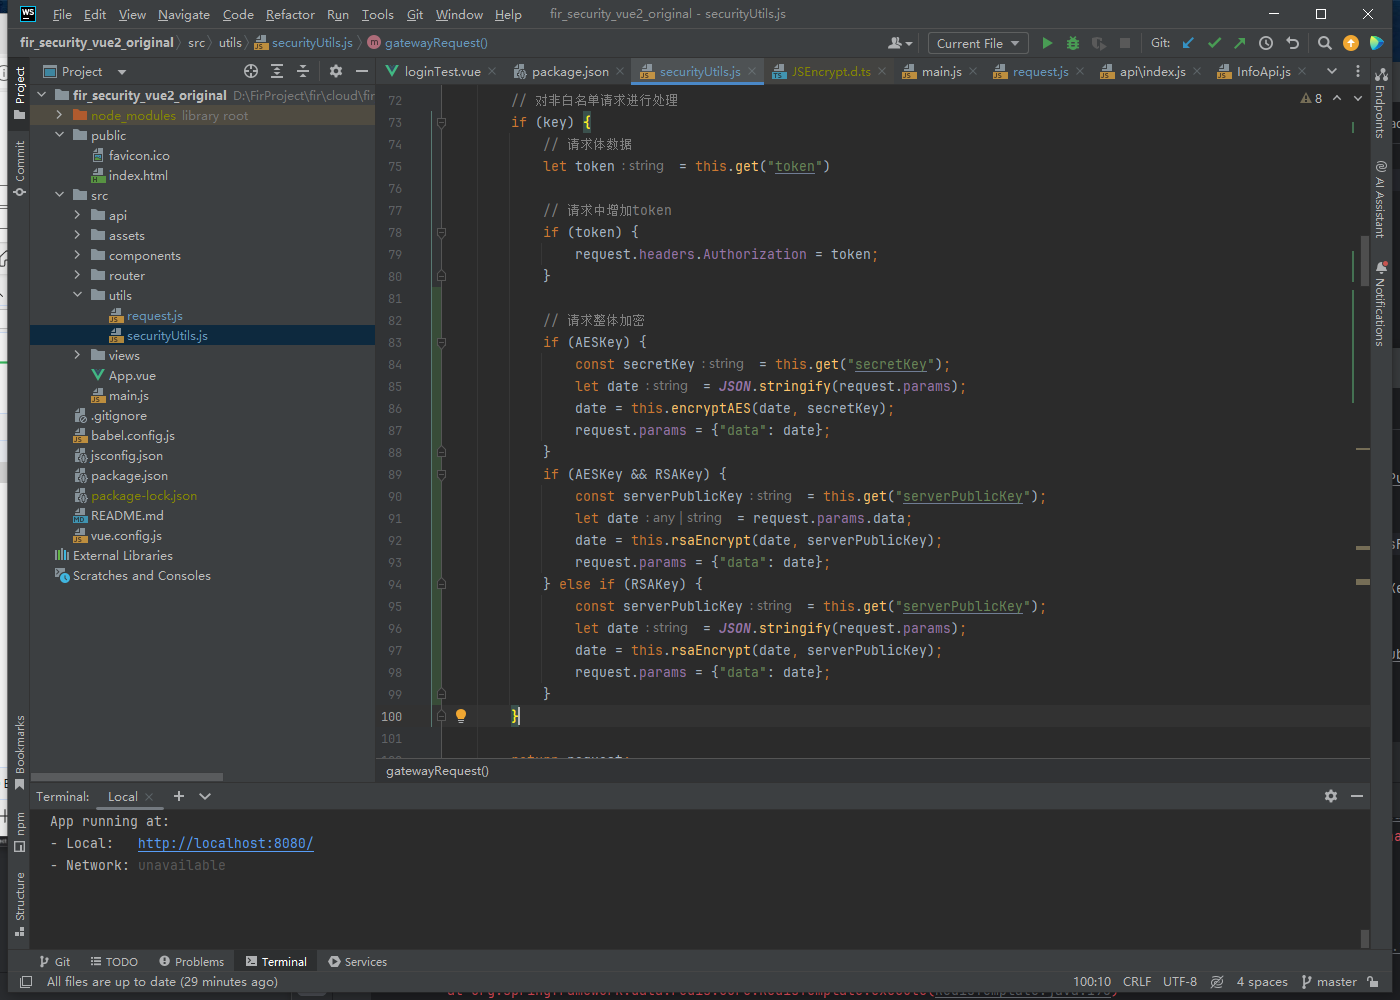Open the Structure tool window
Viewport: 1400px width, 1000px height.
click(x=19, y=904)
